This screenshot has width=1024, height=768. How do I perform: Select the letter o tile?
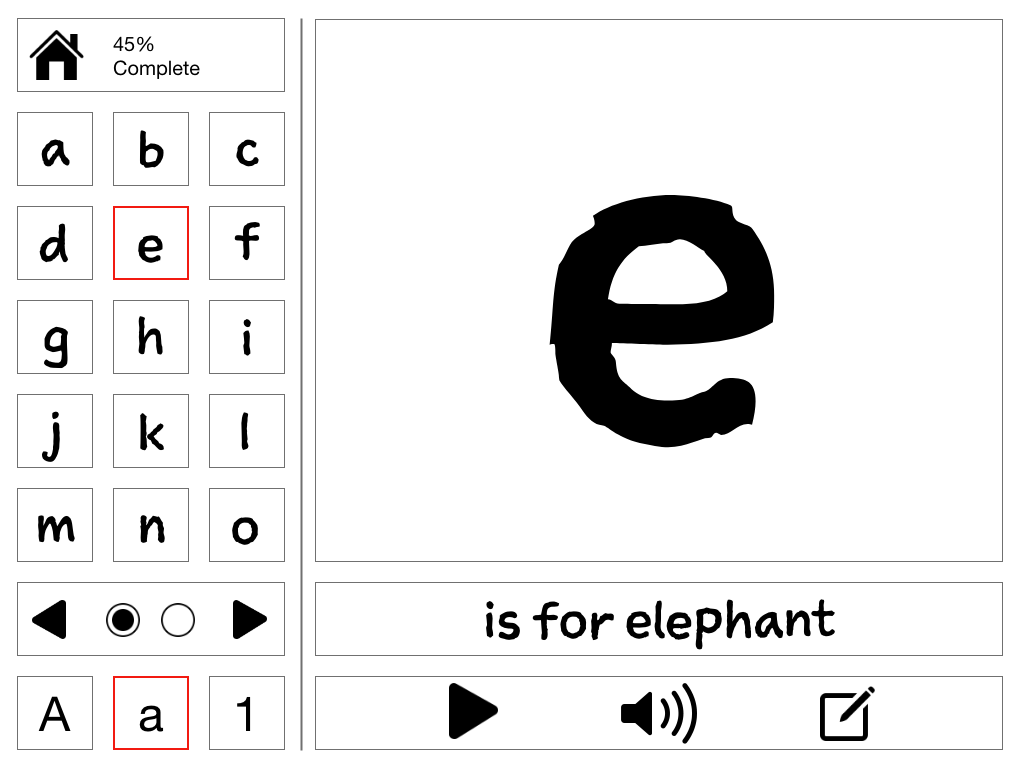tap(247, 525)
